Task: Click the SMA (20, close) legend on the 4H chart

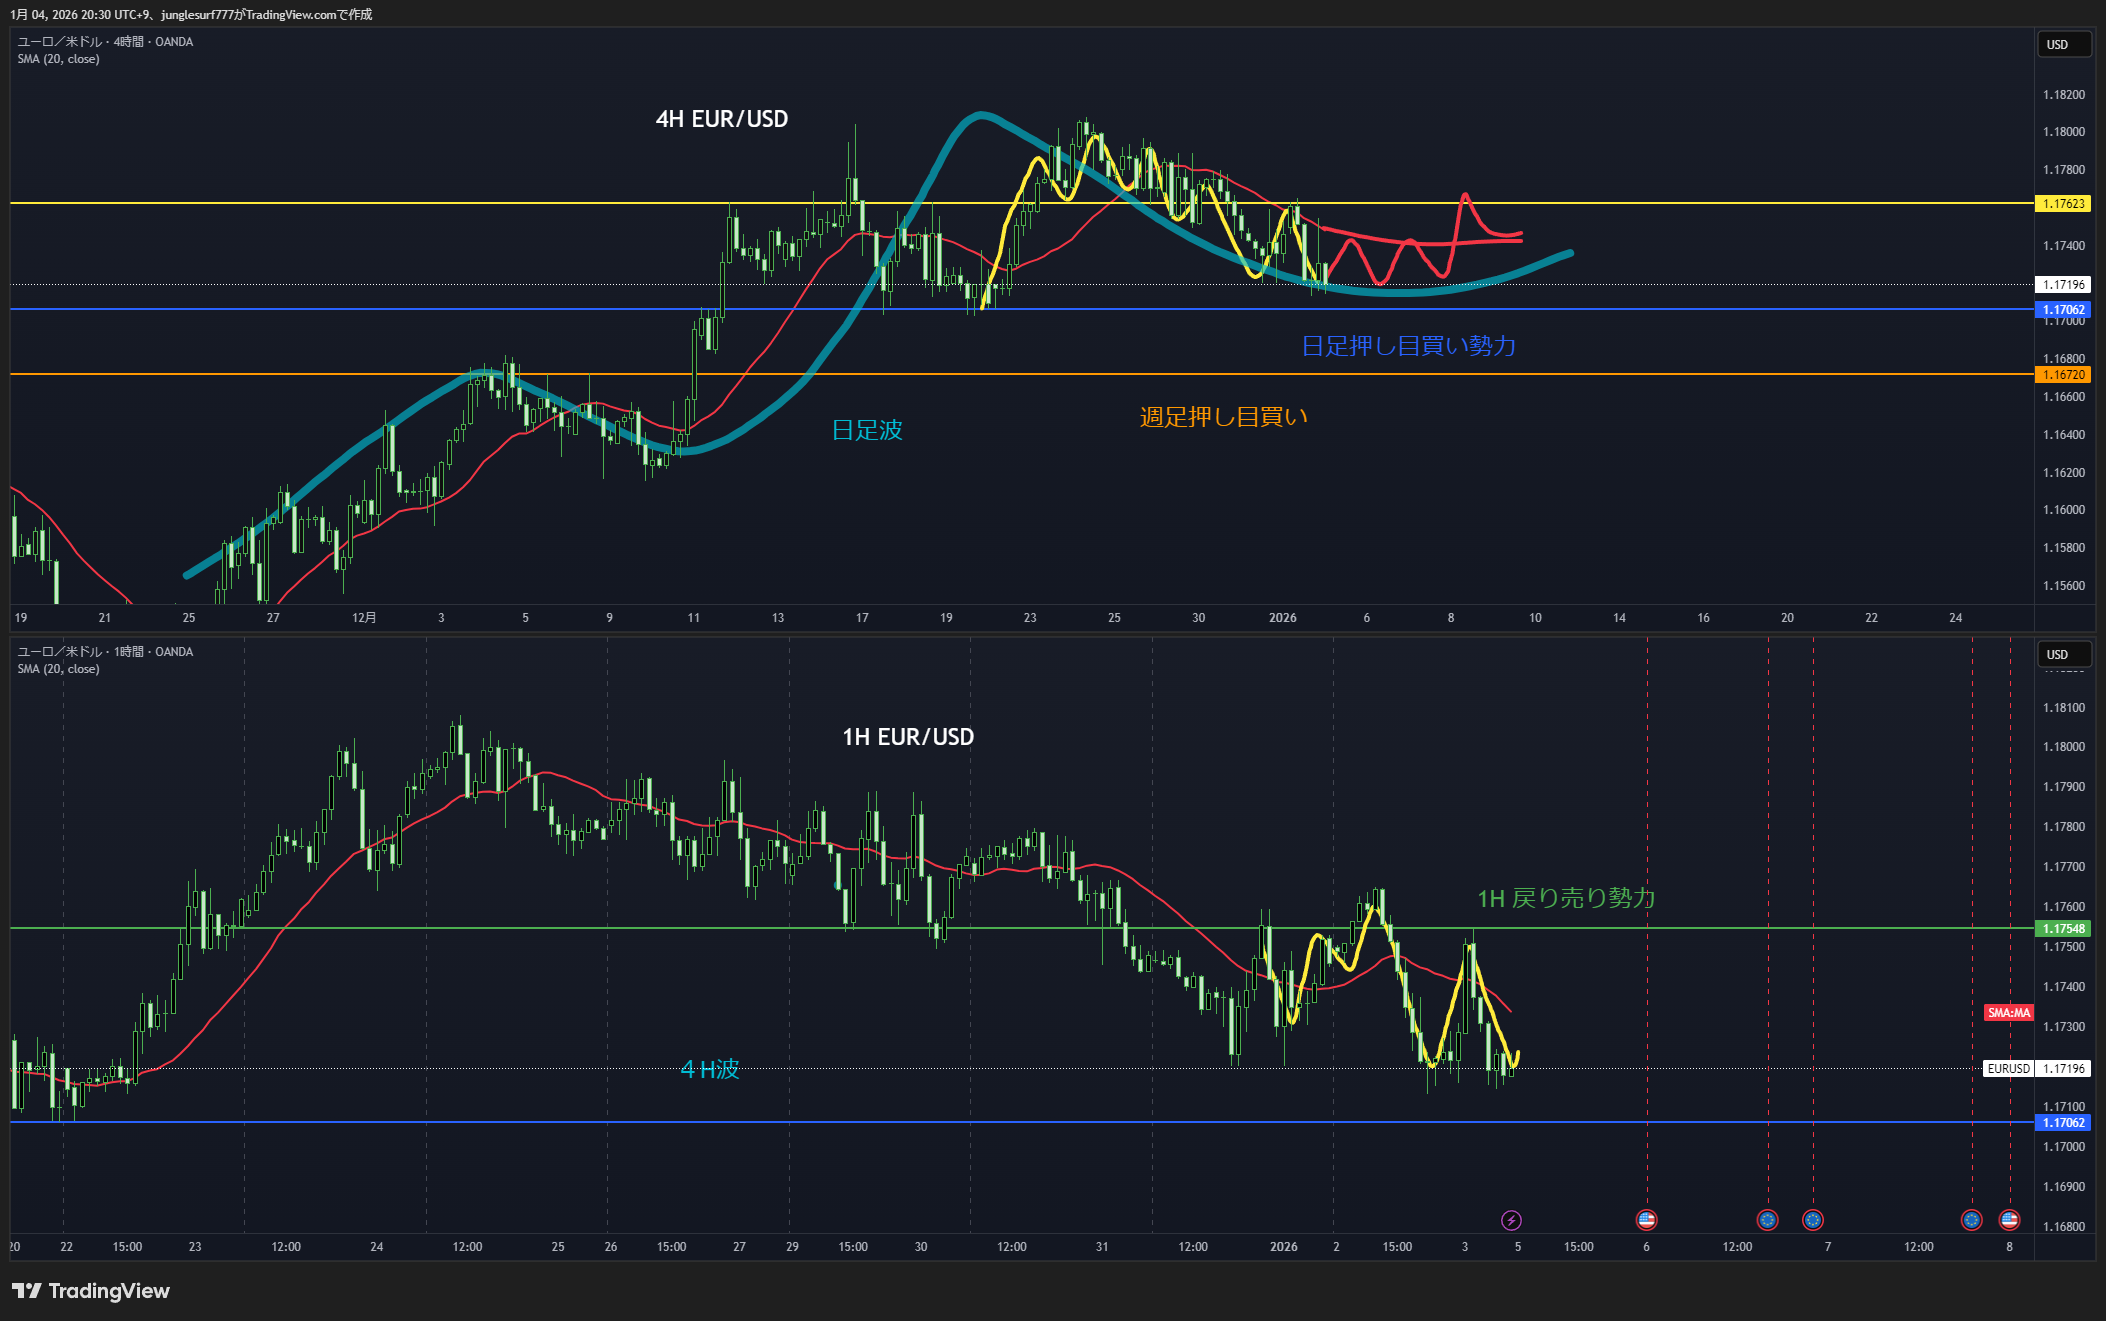Action: (58, 59)
